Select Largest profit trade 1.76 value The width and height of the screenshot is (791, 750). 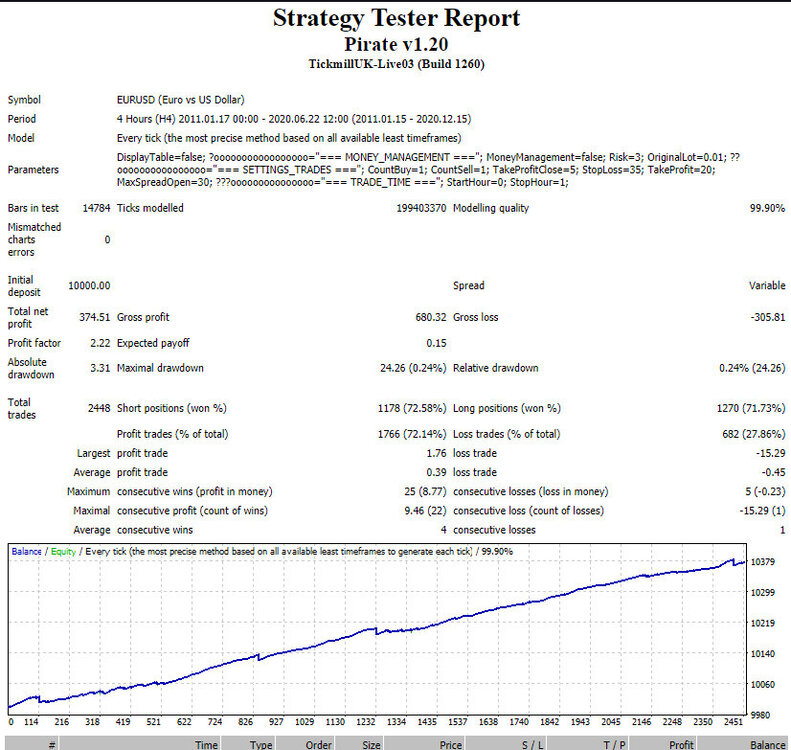[x=436, y=453]
